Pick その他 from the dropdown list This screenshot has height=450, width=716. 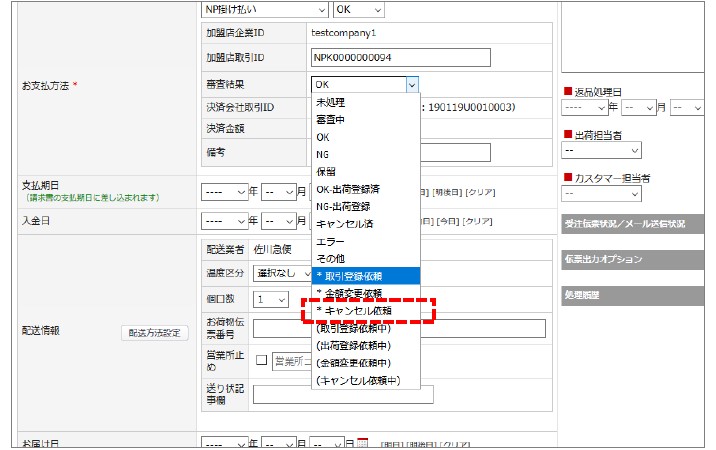[366, 259]
